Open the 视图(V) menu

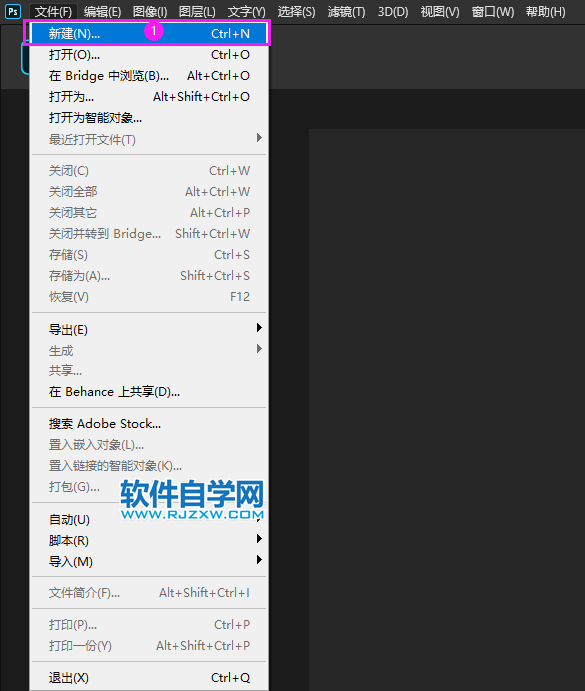(x=440, y=11)
